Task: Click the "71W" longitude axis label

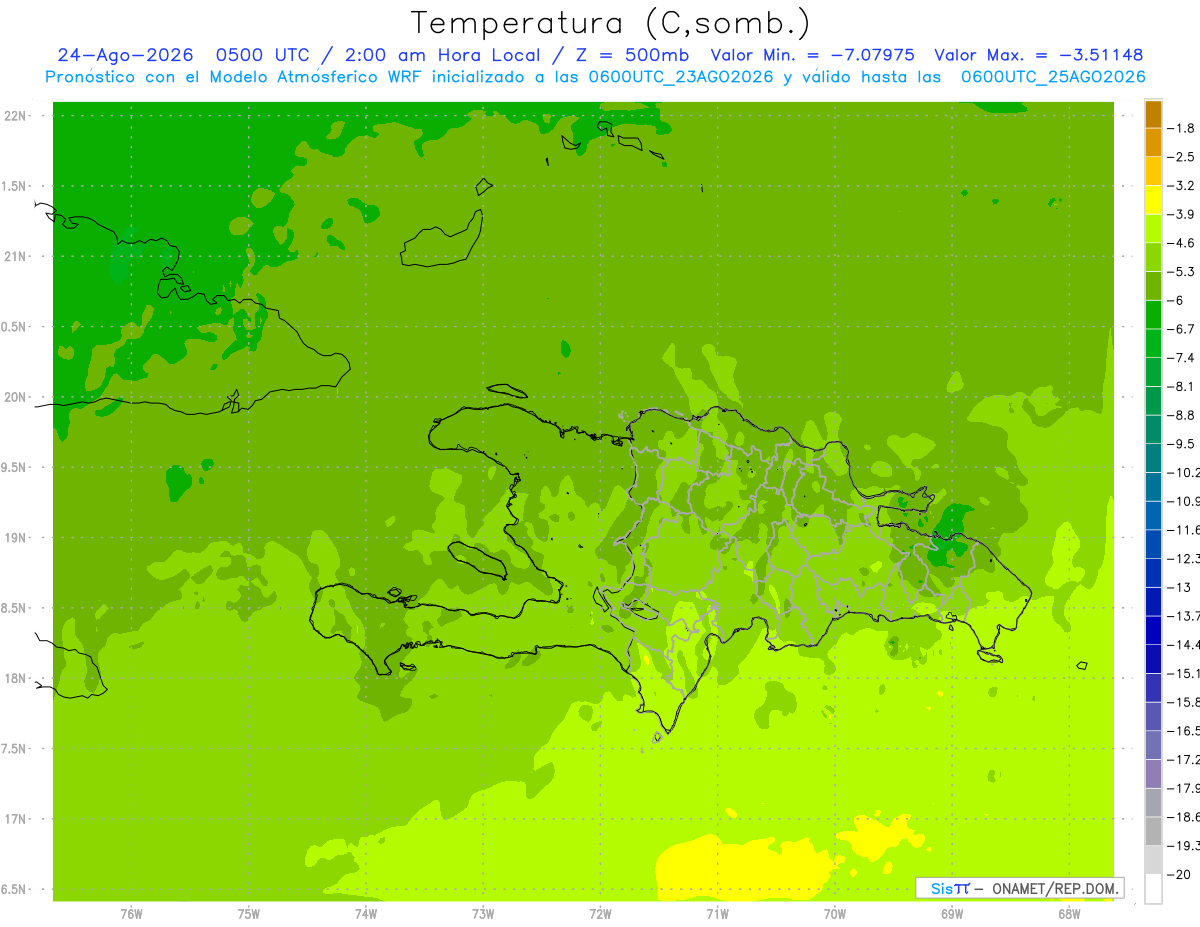Action: (717, 914)
